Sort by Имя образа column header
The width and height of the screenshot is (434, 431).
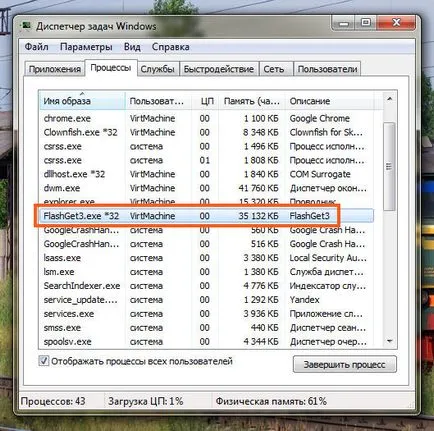tap(83, 101)
